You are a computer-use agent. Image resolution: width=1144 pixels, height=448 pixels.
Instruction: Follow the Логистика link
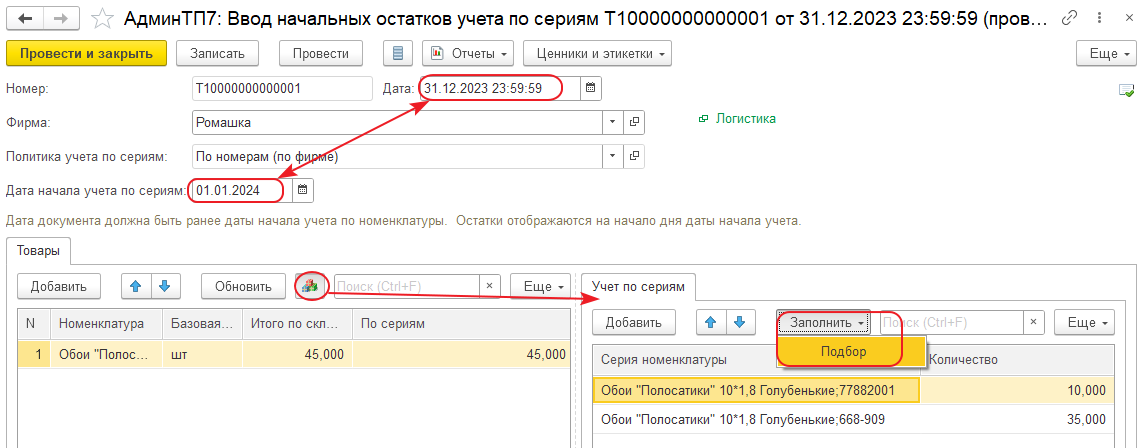(745, 118)
